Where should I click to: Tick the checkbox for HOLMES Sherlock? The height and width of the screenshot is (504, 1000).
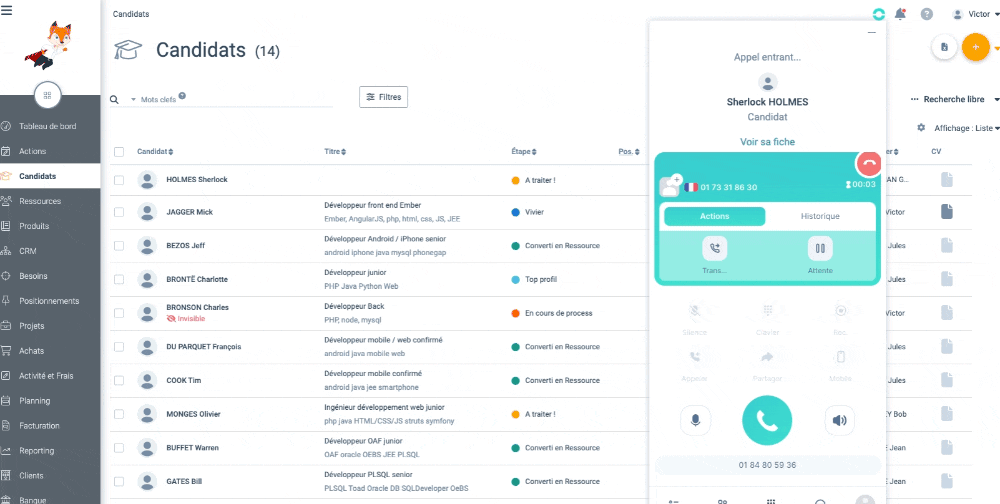click(x=119, y=180)
